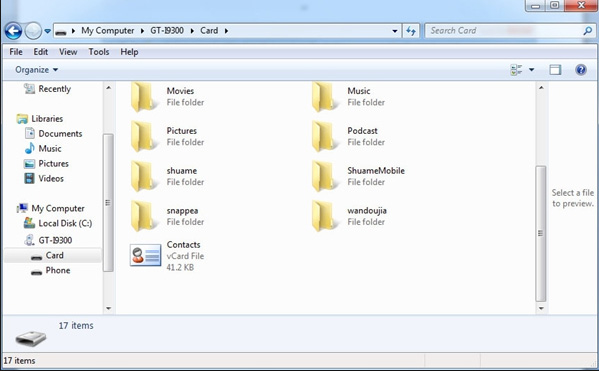The height and width of the screenshot is (371, 599).
Task: Open the File menu
Action: tap(16, 52)
